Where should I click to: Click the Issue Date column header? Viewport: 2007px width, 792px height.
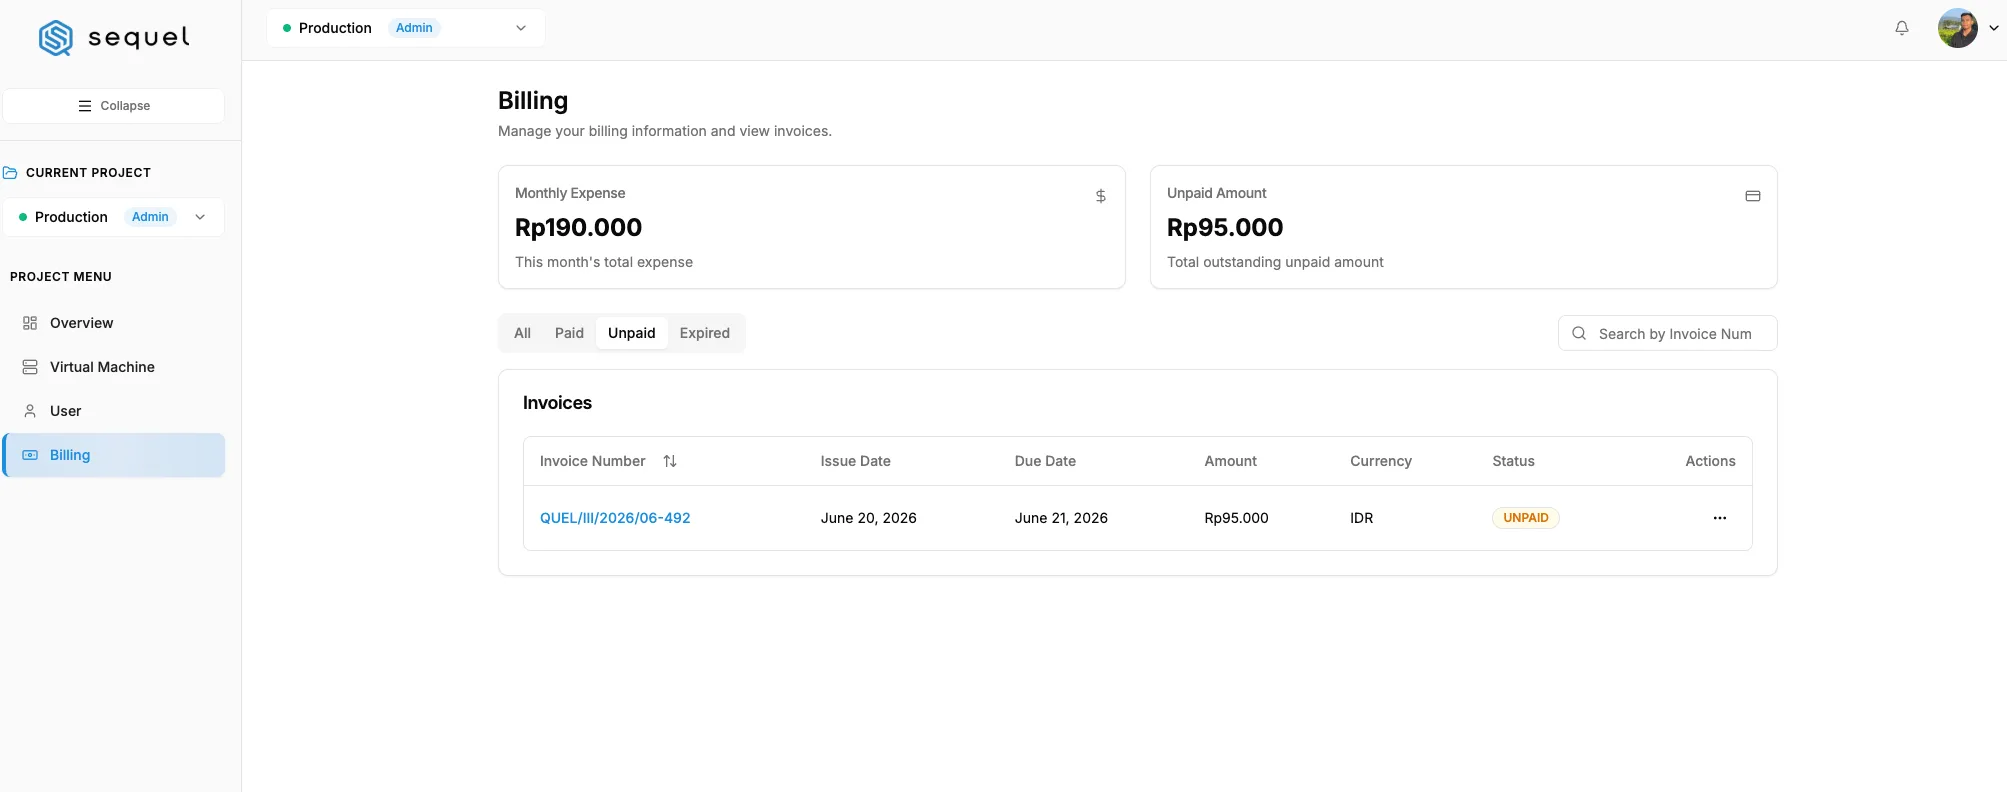point(856,461)
